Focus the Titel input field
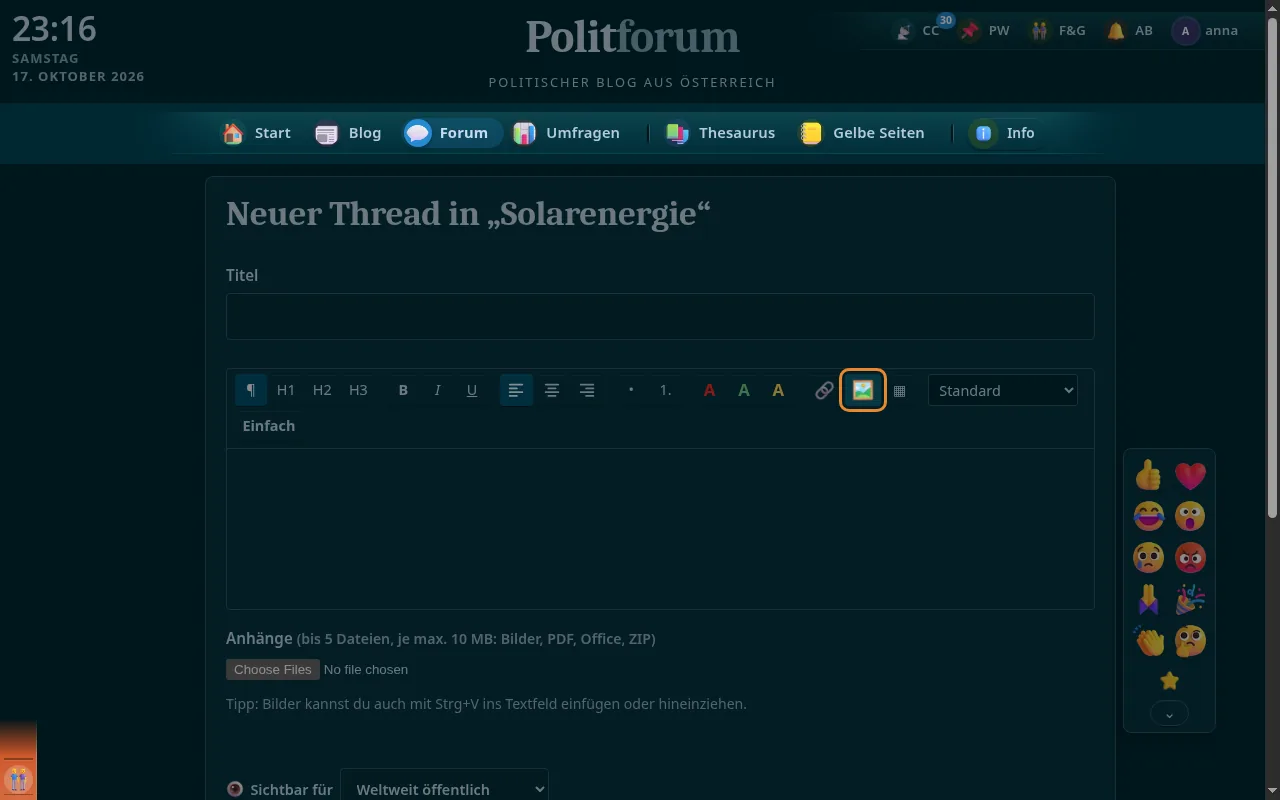This screenshot has height=800, width=1280. (x=660, y=316)
